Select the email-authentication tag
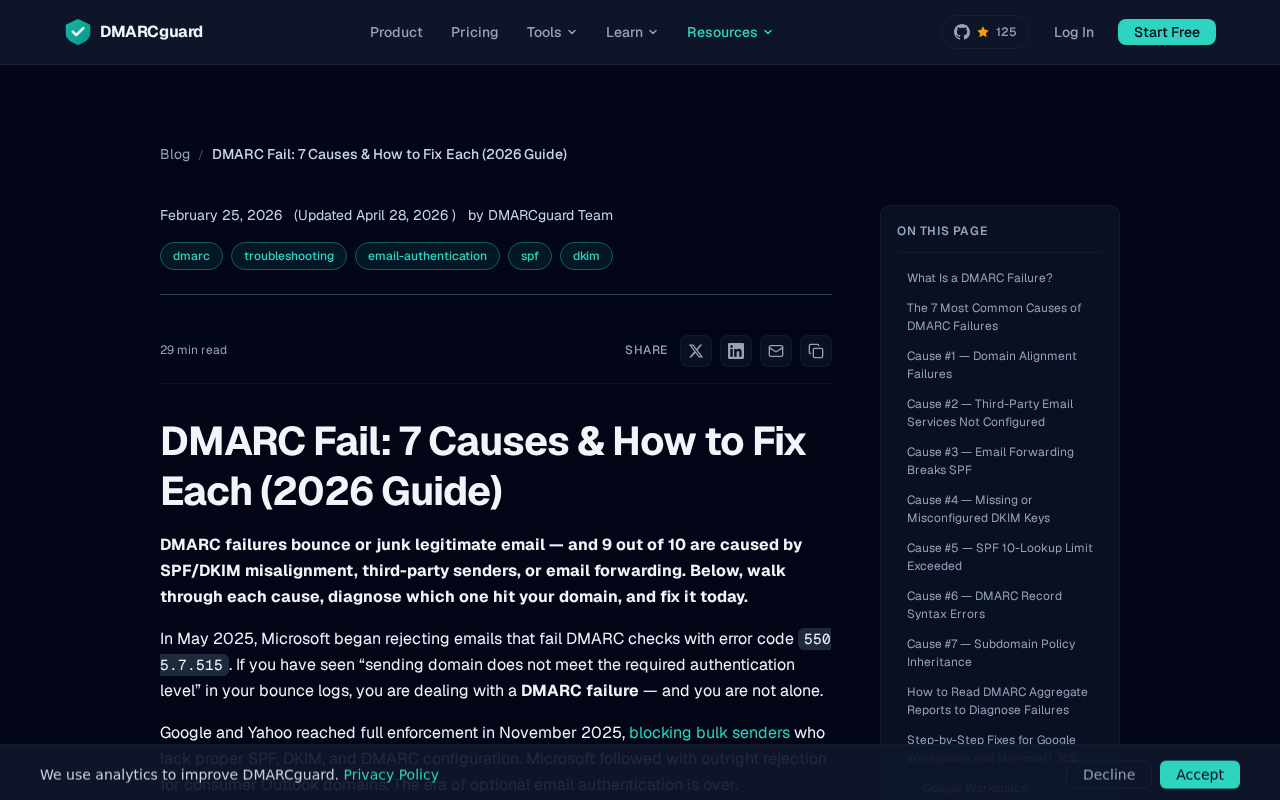The width and height of the screenshot is (1280, 800). click(427, 256)
